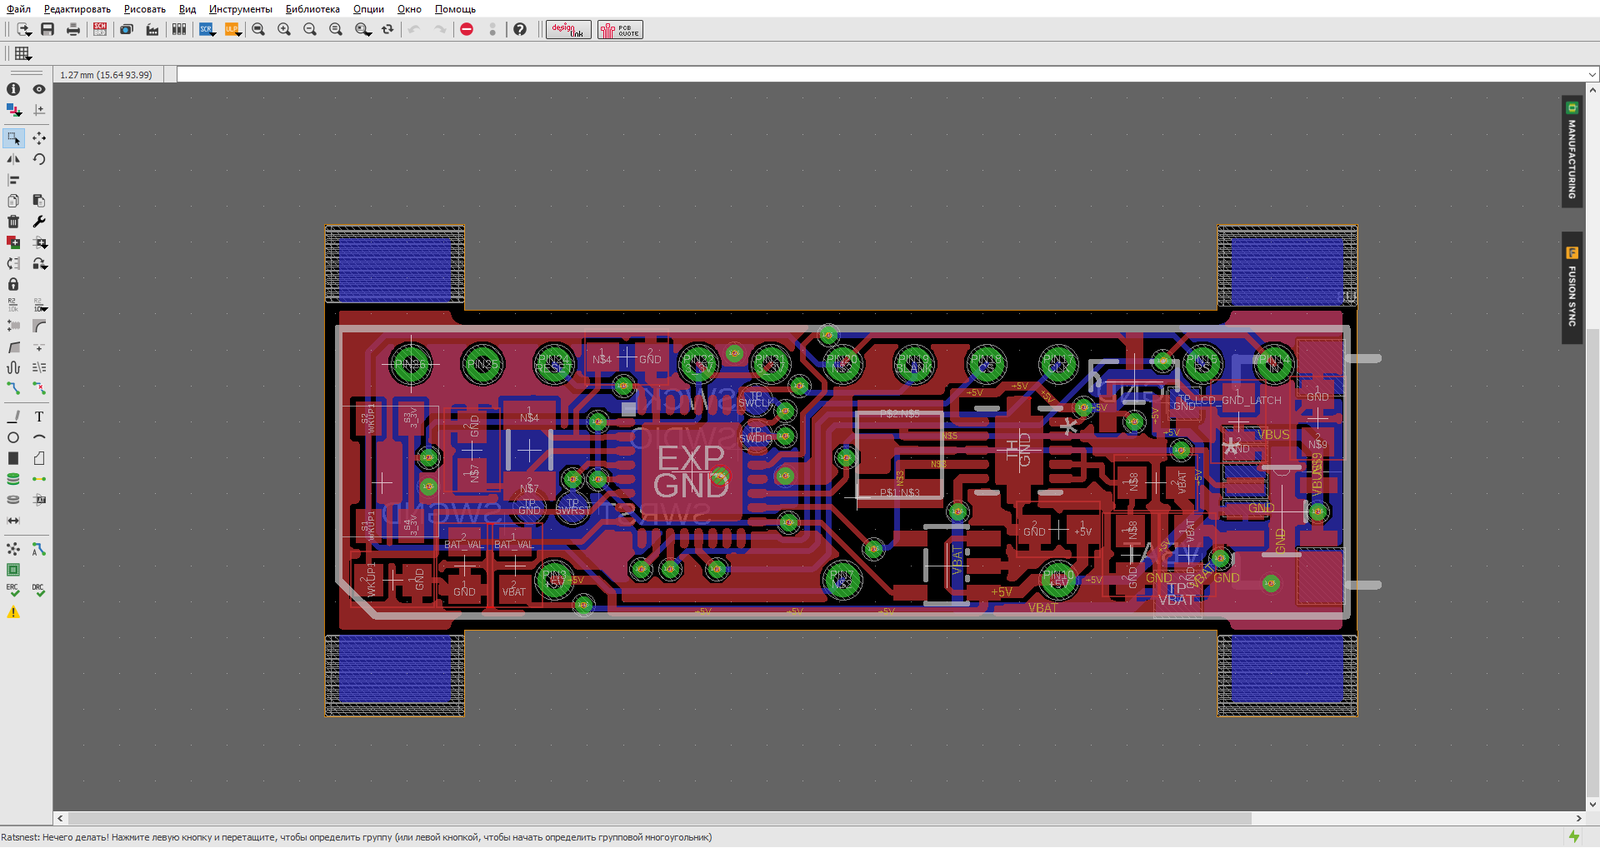Switch to schematic with SCH/BRD icon
This screenshot has width=1600, height=848.
point(100,29)
